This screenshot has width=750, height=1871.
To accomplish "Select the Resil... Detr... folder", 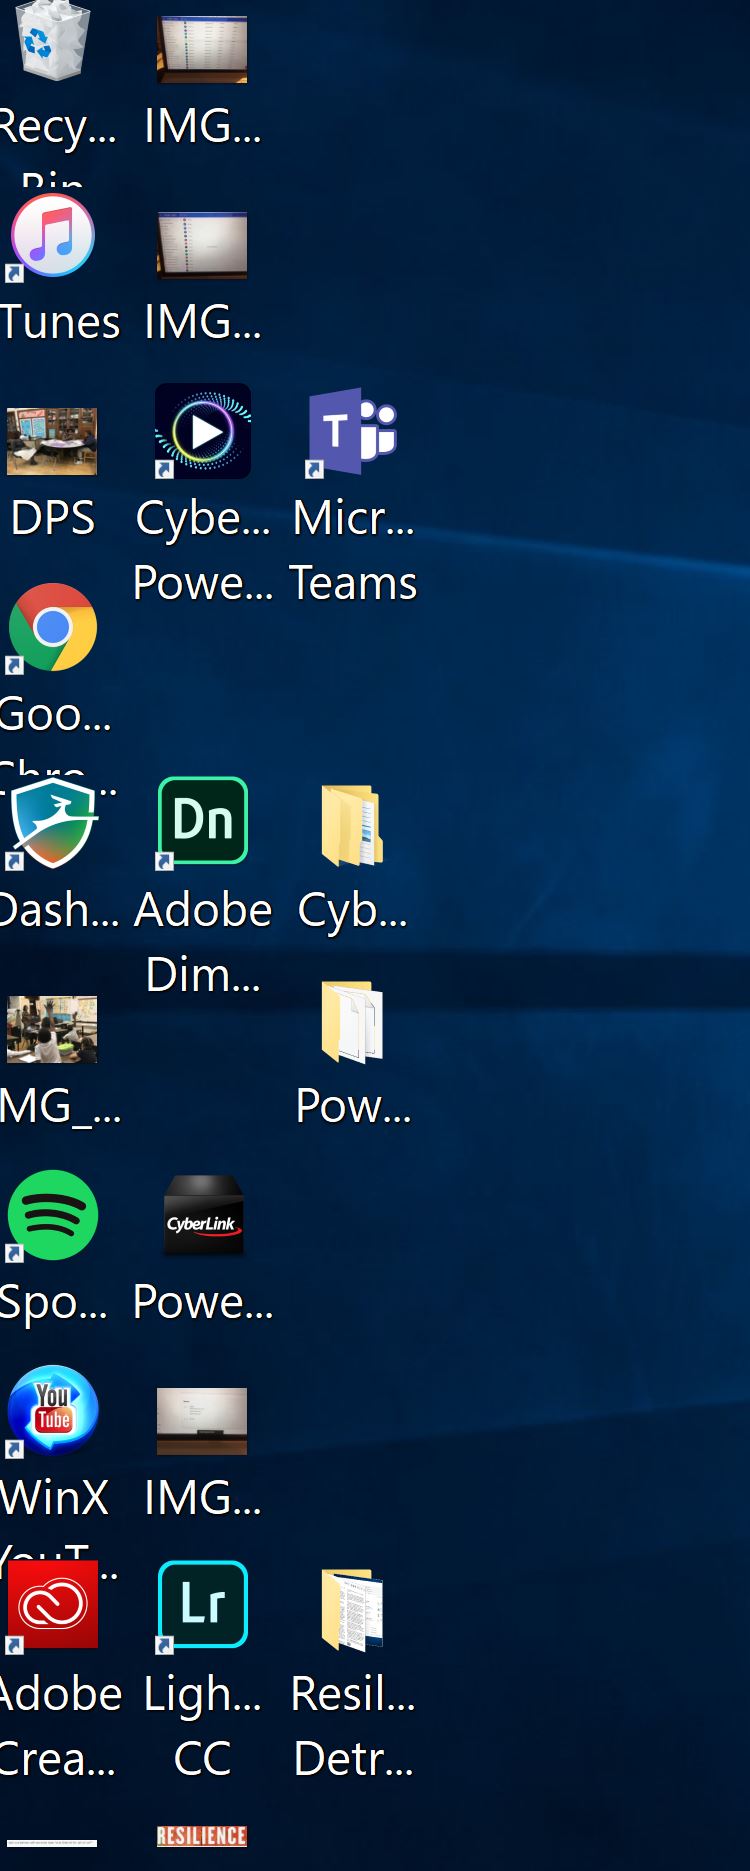I will 352,1610.
